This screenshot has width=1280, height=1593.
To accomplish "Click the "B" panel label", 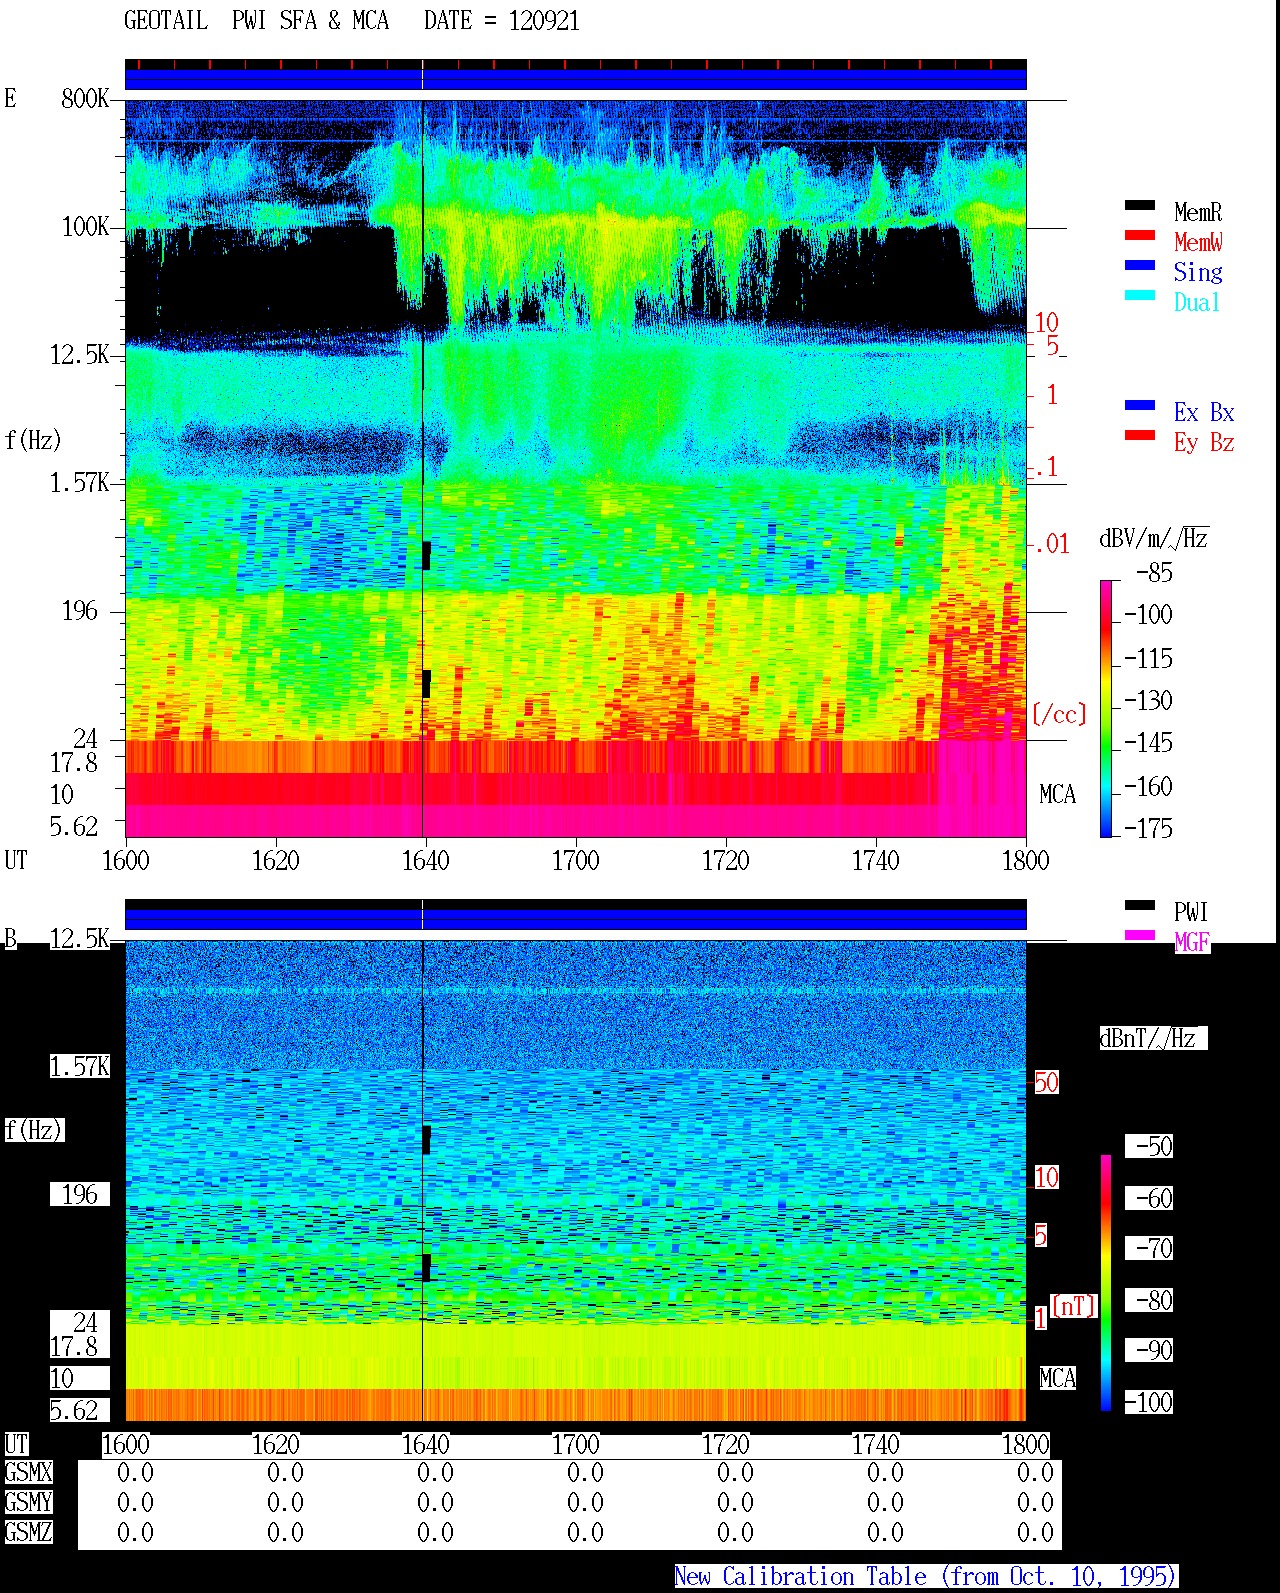I will [x=11, y=939].
